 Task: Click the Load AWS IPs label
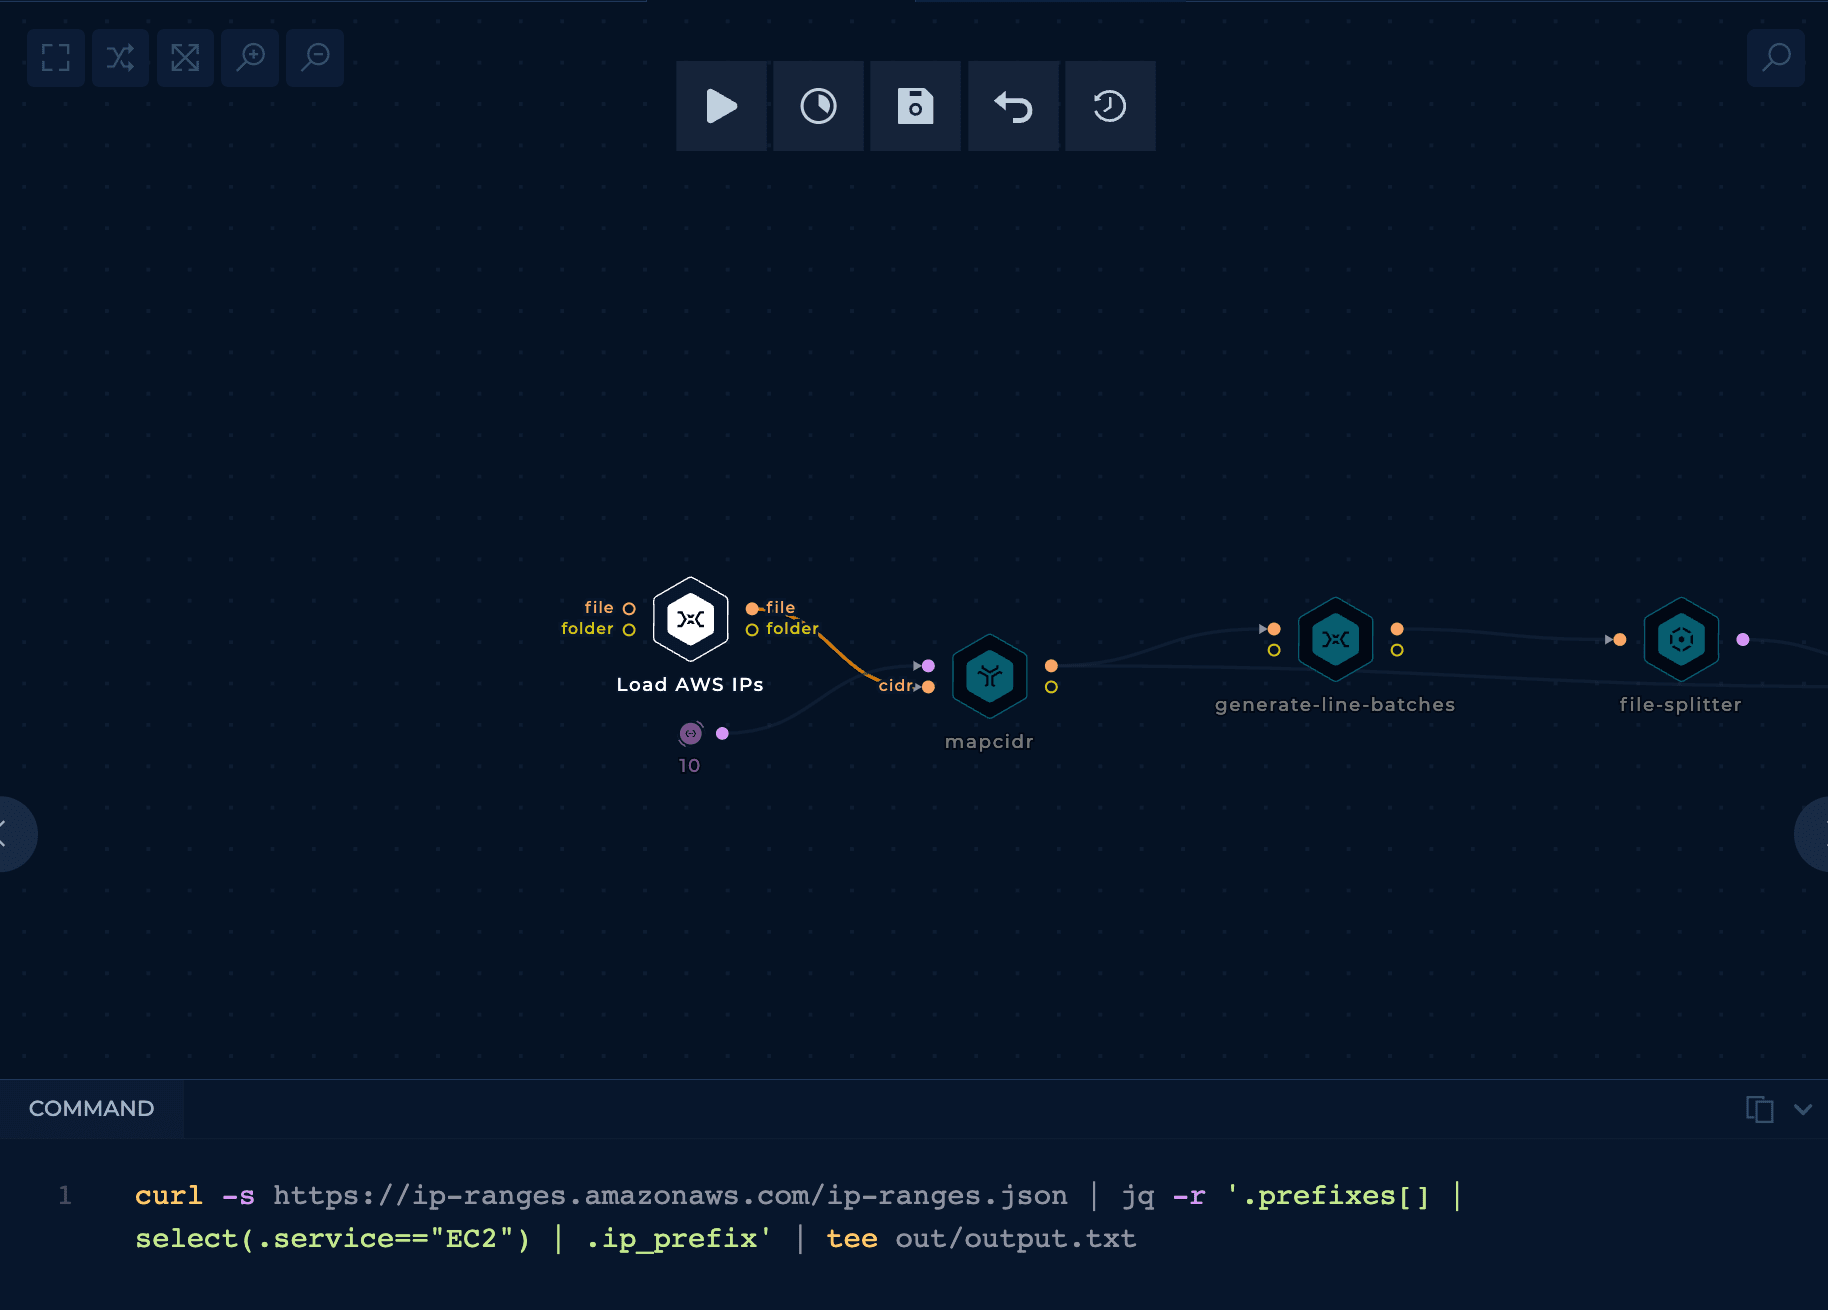click(x=690, y=684)
